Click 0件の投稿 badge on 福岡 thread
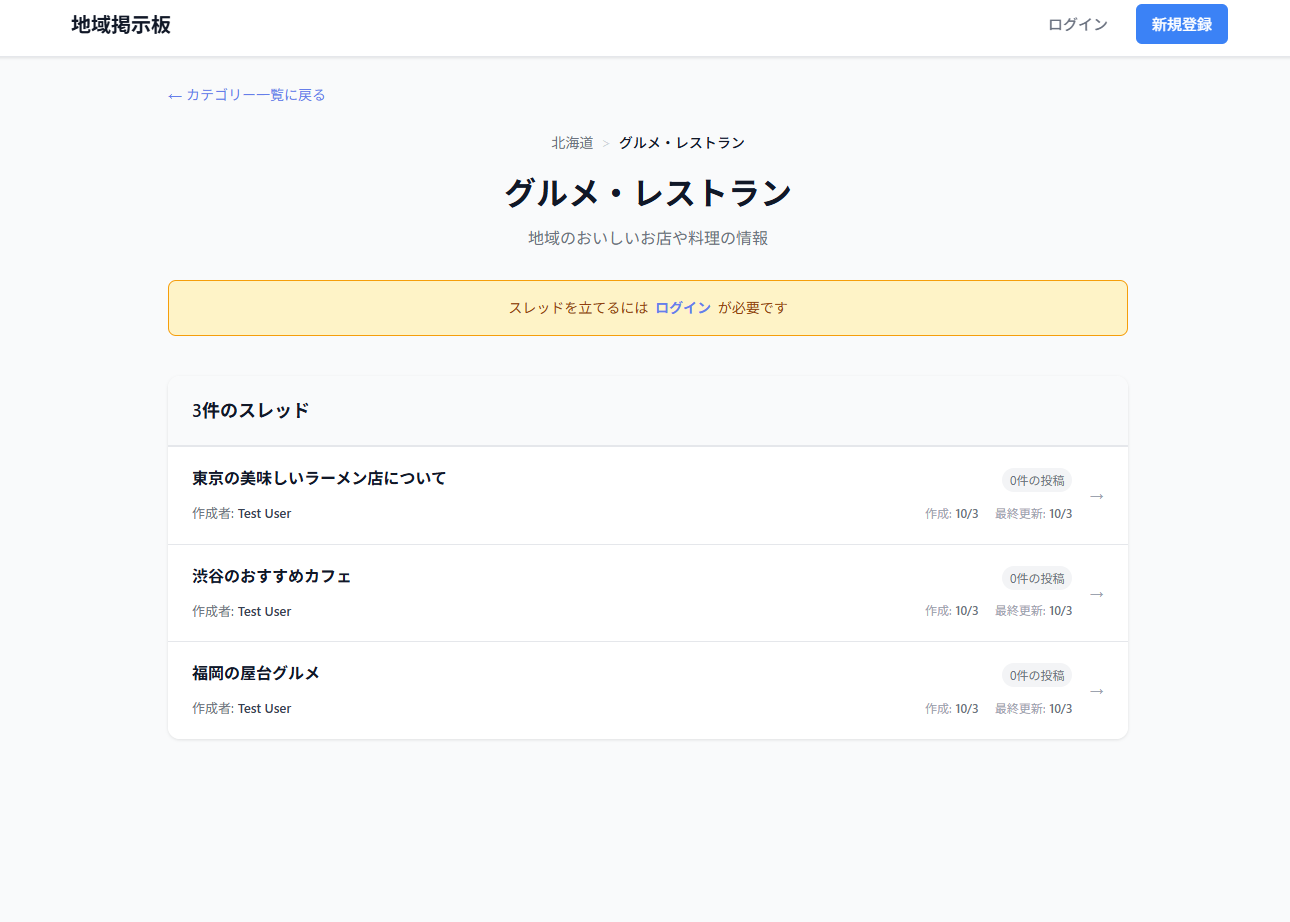This screenshot has width=1290, height=922. (1036, 675)
